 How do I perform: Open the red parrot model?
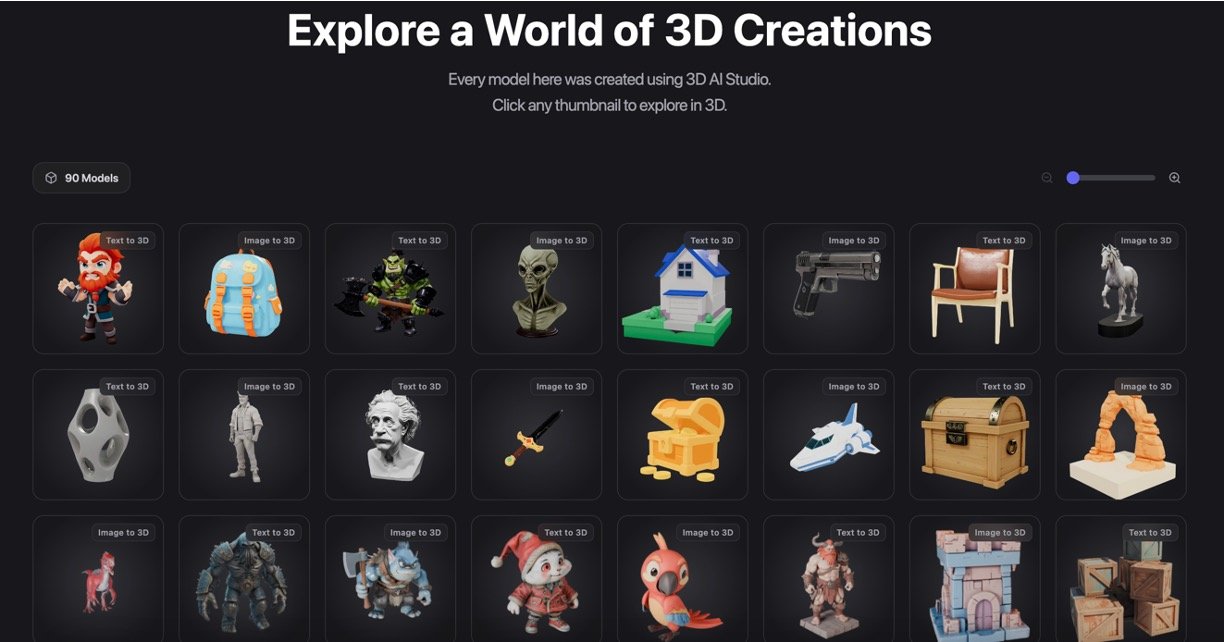[x=682, y=581]
